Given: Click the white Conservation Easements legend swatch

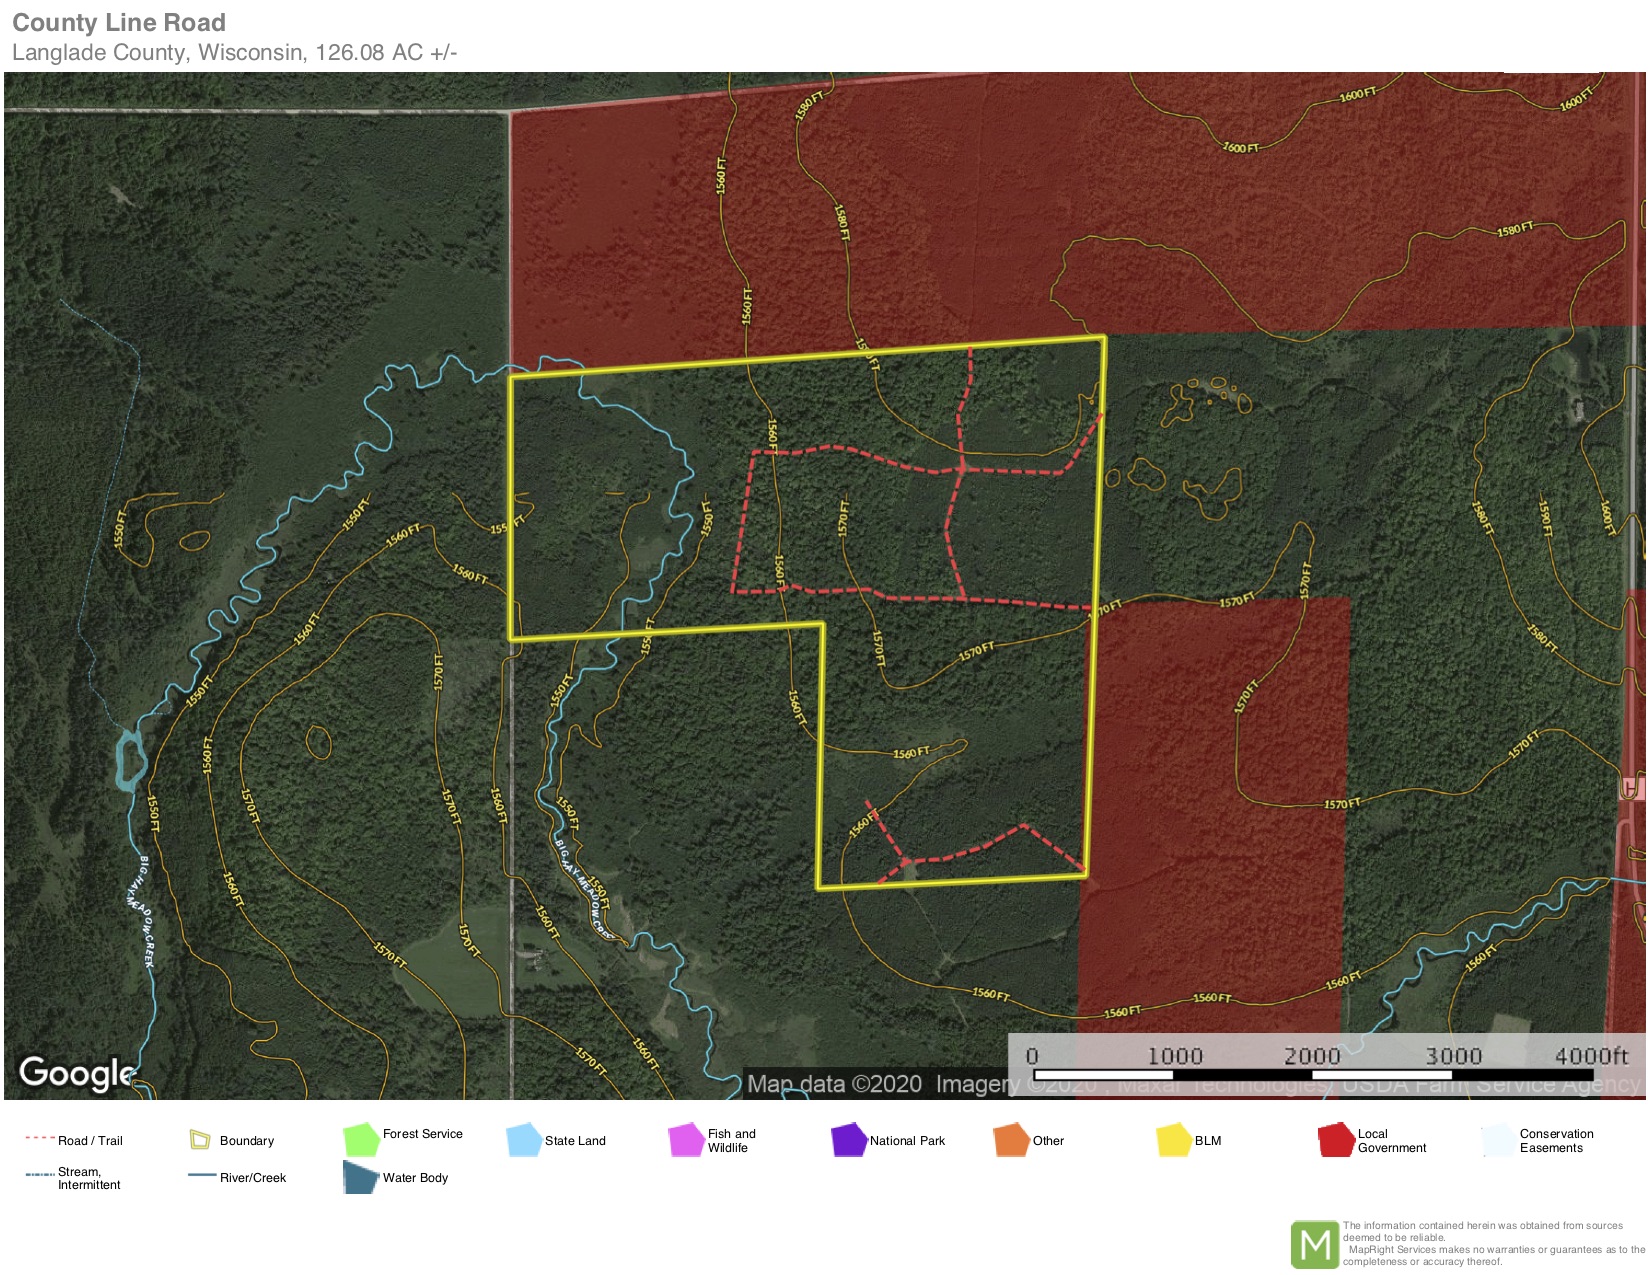Looking at the screenshot, I should [1498, 1140].
